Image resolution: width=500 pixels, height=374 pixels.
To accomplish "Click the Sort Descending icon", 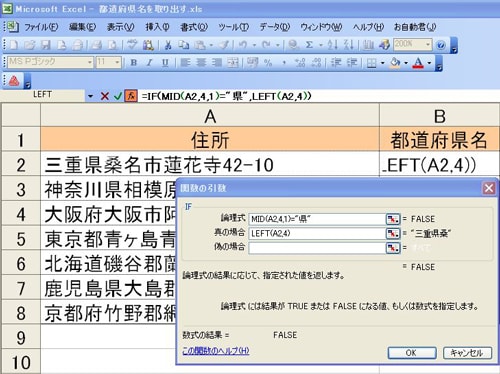I will click(348, 45).
